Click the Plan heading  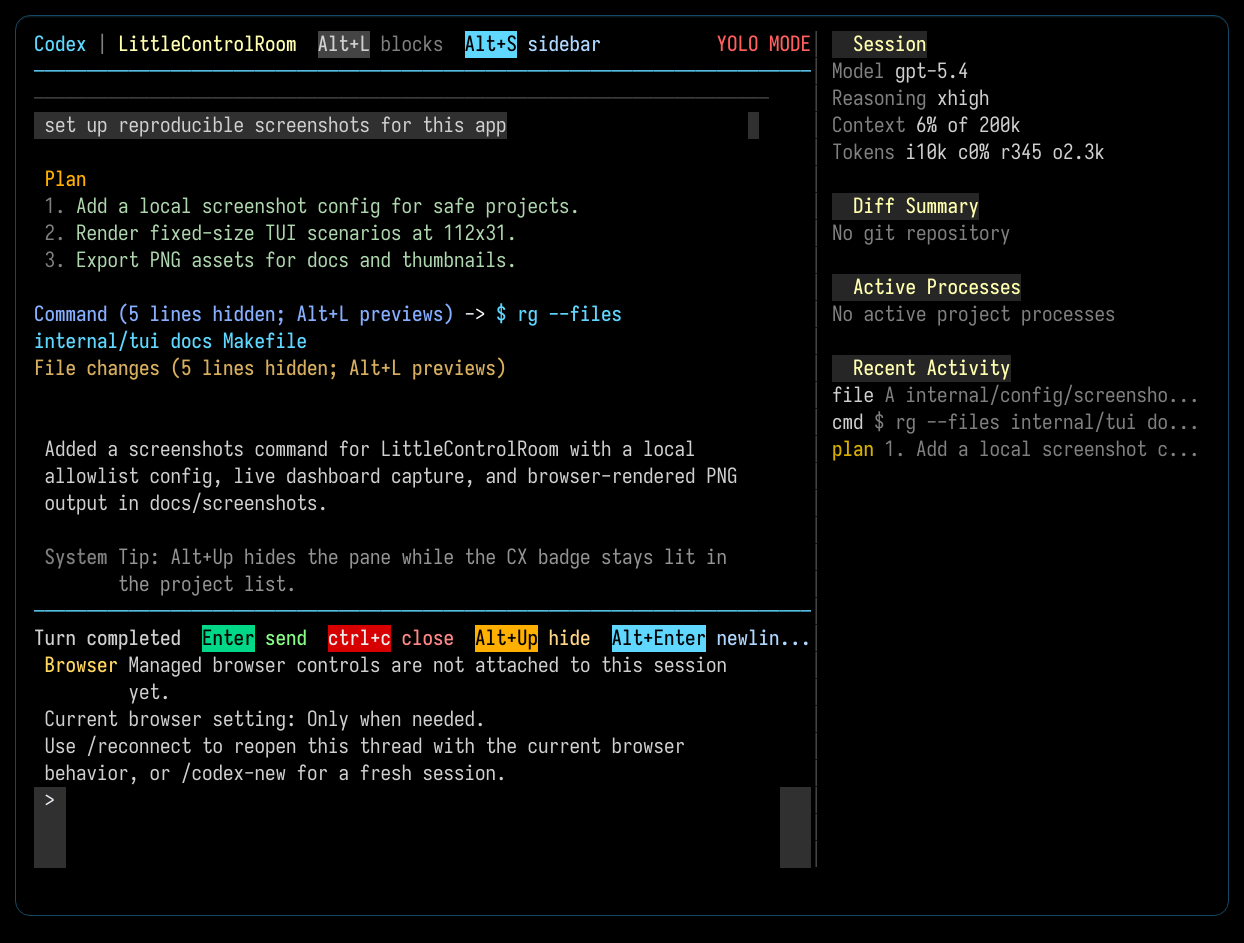pyautogui.click(x=65, y=179)
